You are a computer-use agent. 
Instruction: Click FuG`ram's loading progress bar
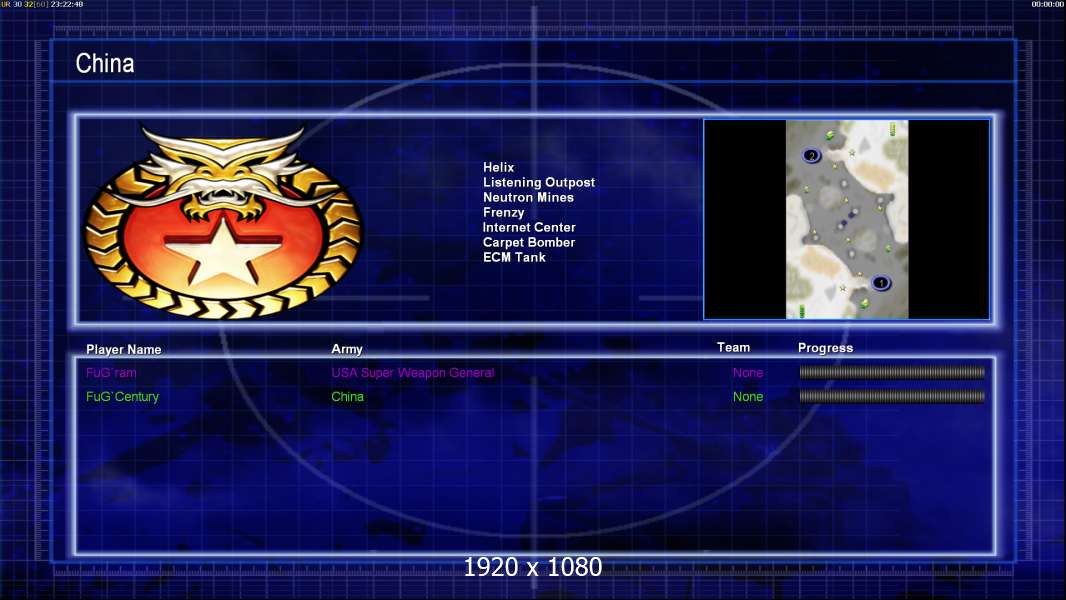pos(892,372)
